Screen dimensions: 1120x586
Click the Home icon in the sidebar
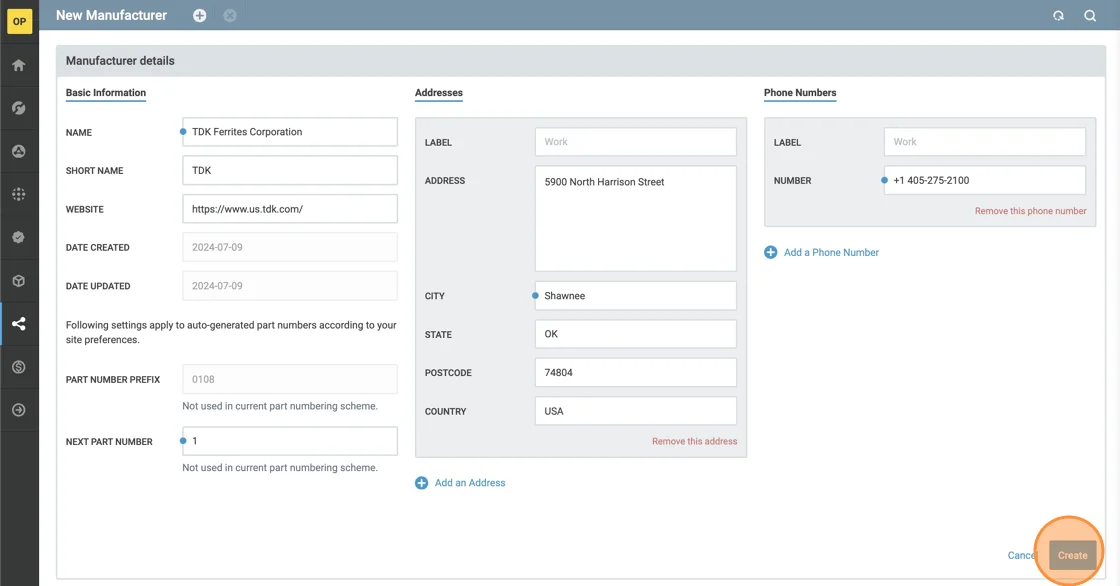19,66
